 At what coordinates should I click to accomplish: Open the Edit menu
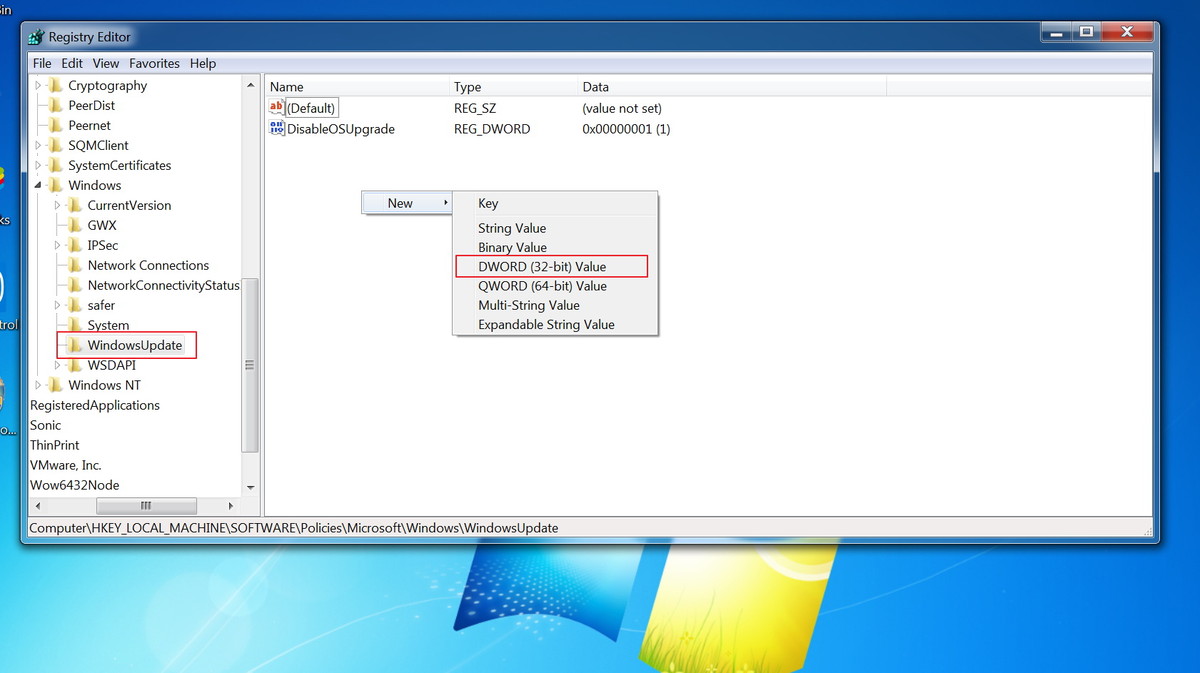(x=72, y=63)
